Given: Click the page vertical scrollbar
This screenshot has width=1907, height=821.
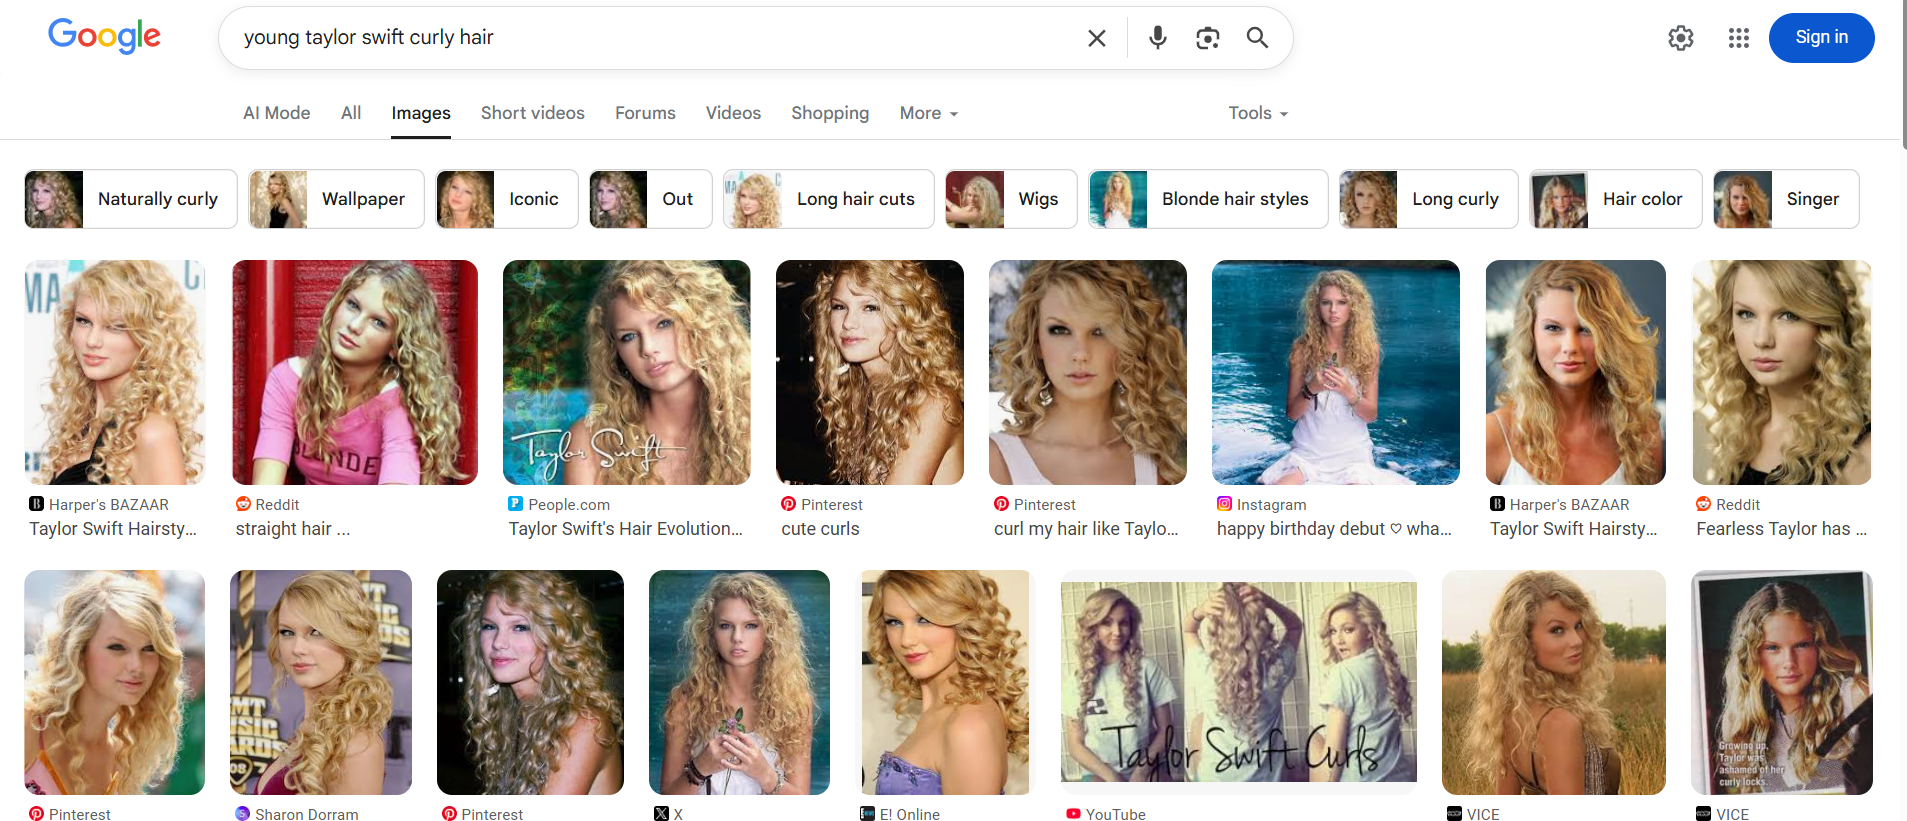Looking at the screenshot, I should pyautogui.click(x=1904, y=75).
